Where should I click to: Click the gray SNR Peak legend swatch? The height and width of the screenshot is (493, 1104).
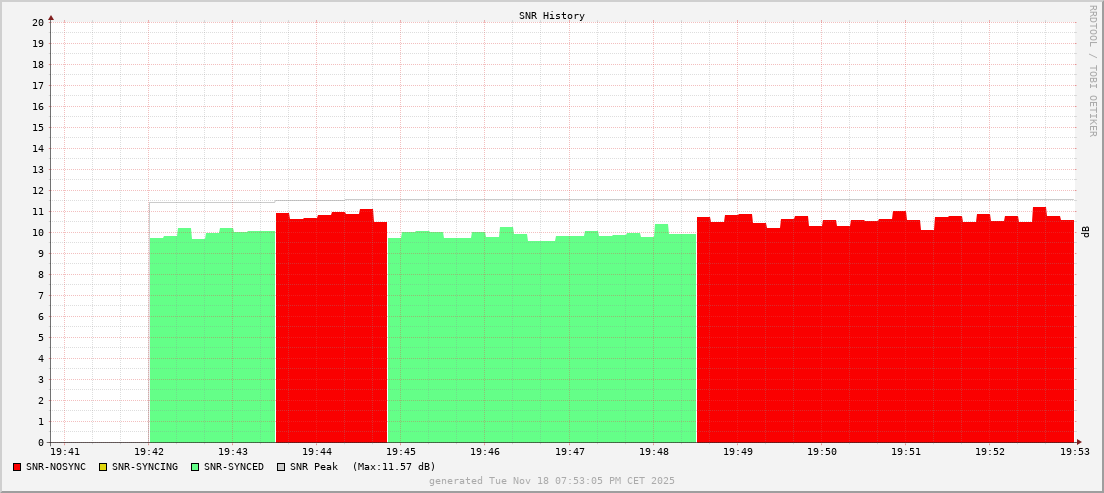click(x=281, y=467)
